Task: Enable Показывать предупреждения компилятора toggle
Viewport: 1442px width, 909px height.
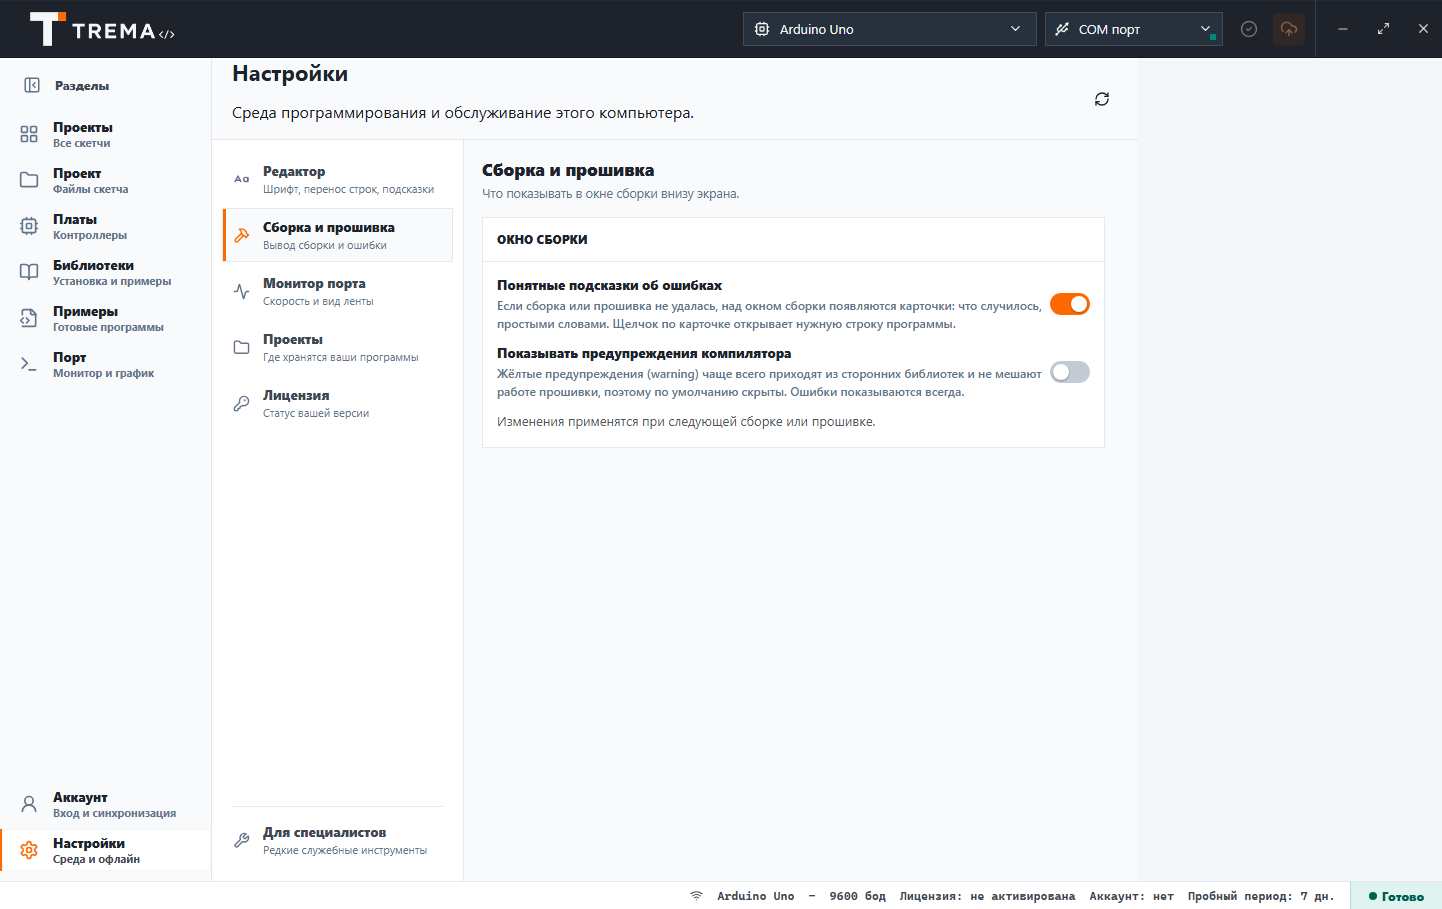Action: point(1069,372)
